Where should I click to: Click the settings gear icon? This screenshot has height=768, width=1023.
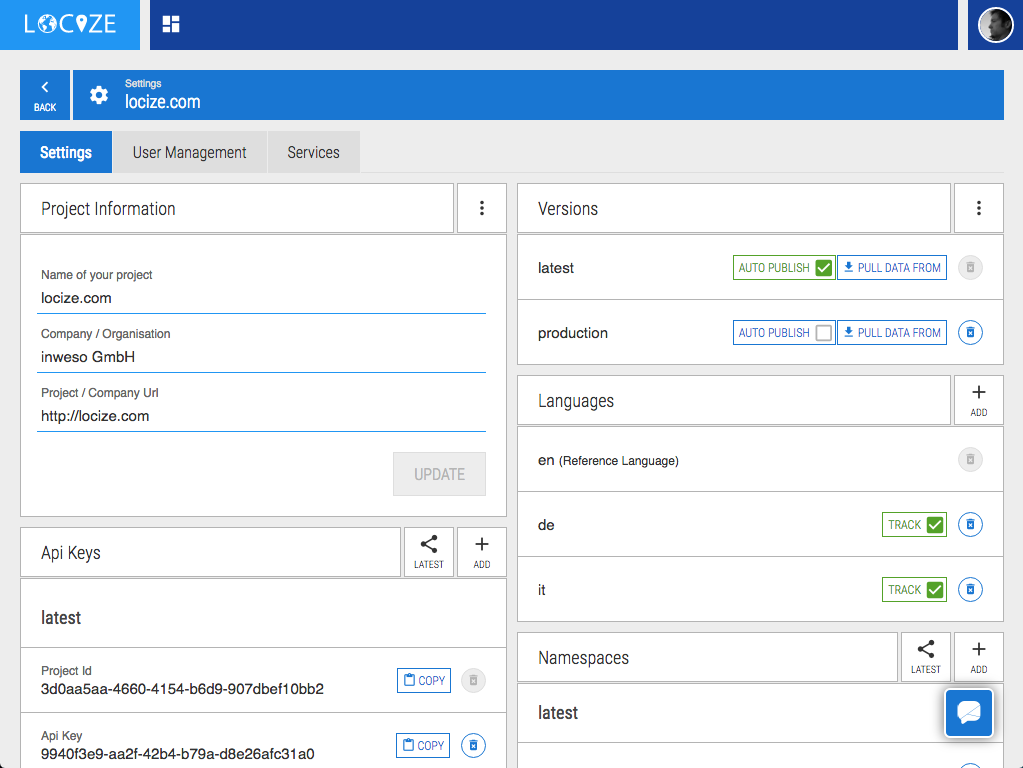pos(99,95)
